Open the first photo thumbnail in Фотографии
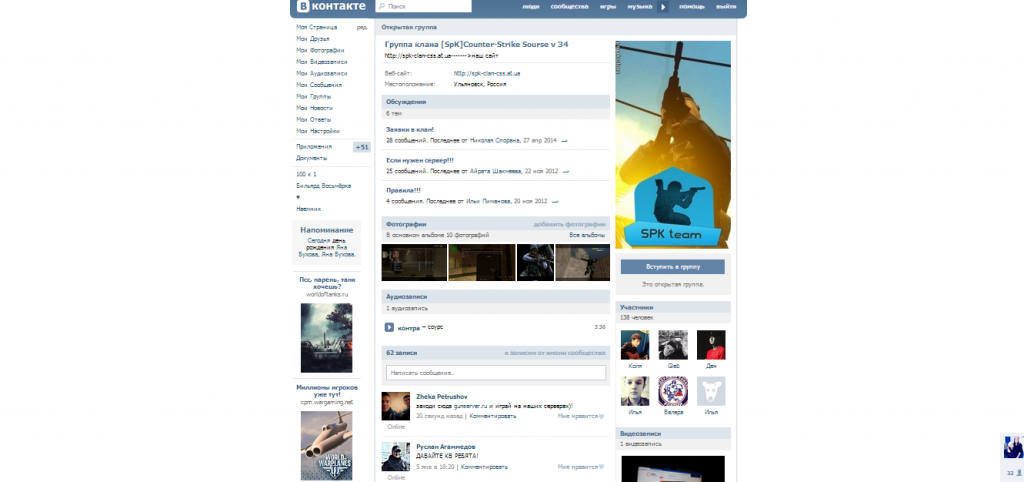The image size is (1024, 482). [413, 262]
